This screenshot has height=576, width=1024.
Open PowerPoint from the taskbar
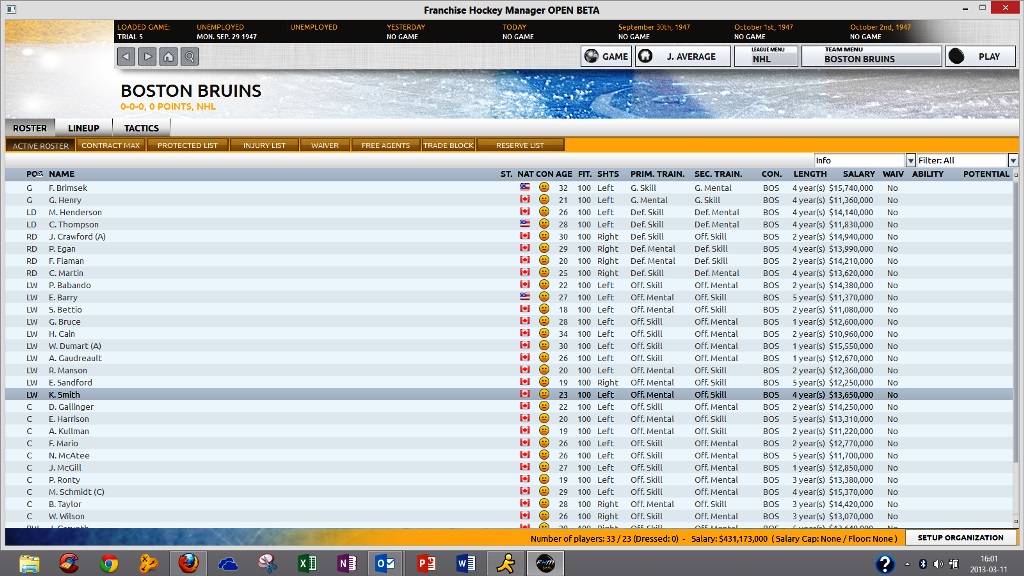click(426, 563)
